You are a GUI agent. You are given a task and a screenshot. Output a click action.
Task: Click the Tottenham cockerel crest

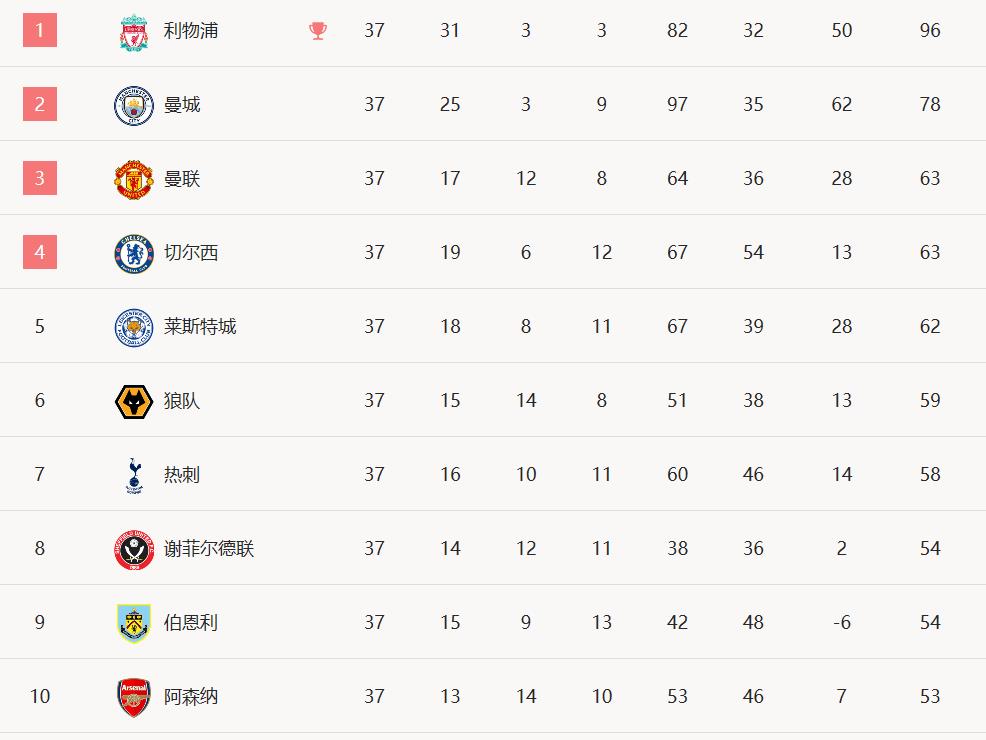pos(134,475)
